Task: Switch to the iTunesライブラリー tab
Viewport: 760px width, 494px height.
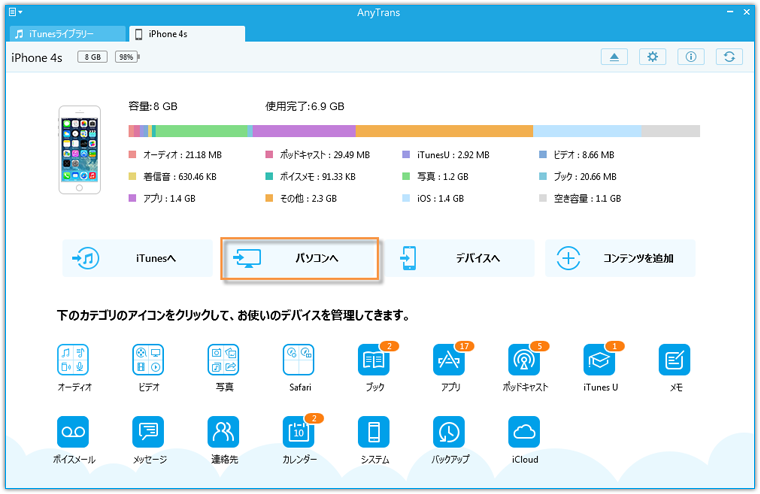Action: pos(67,34)
